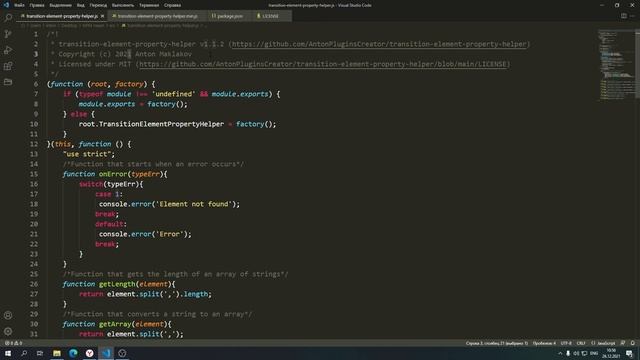Open Windows Start menu
The image size is (640, 360).
8,353
